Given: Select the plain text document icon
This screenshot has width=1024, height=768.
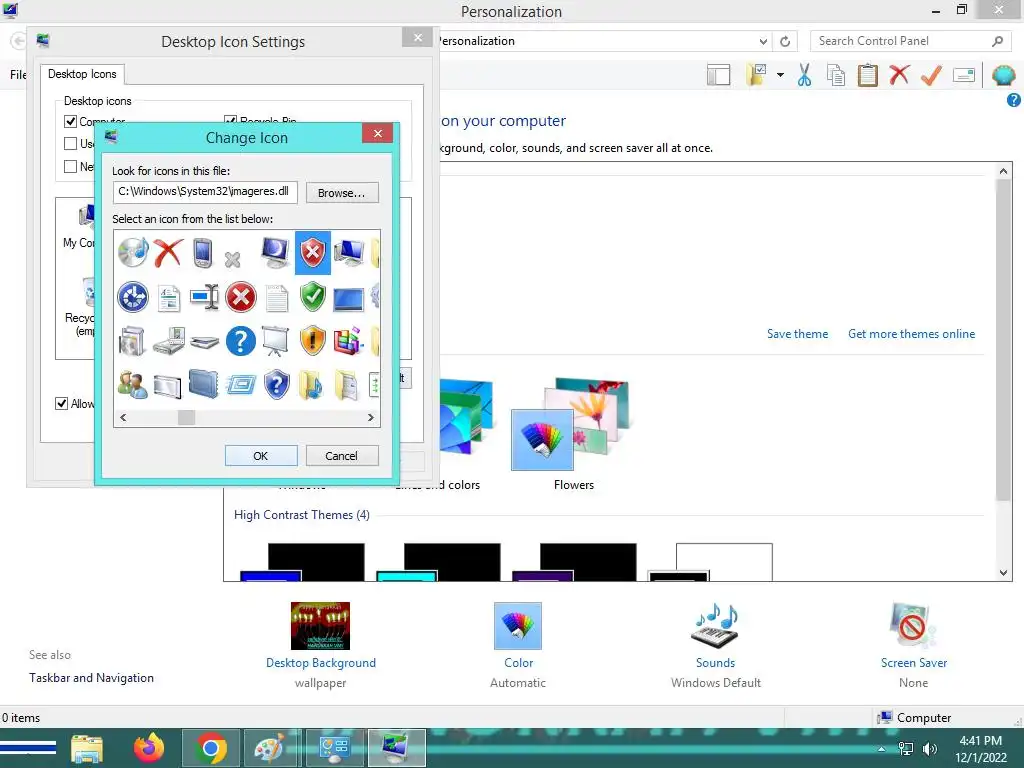Looking at the screenshot, I should pos(276,298).
